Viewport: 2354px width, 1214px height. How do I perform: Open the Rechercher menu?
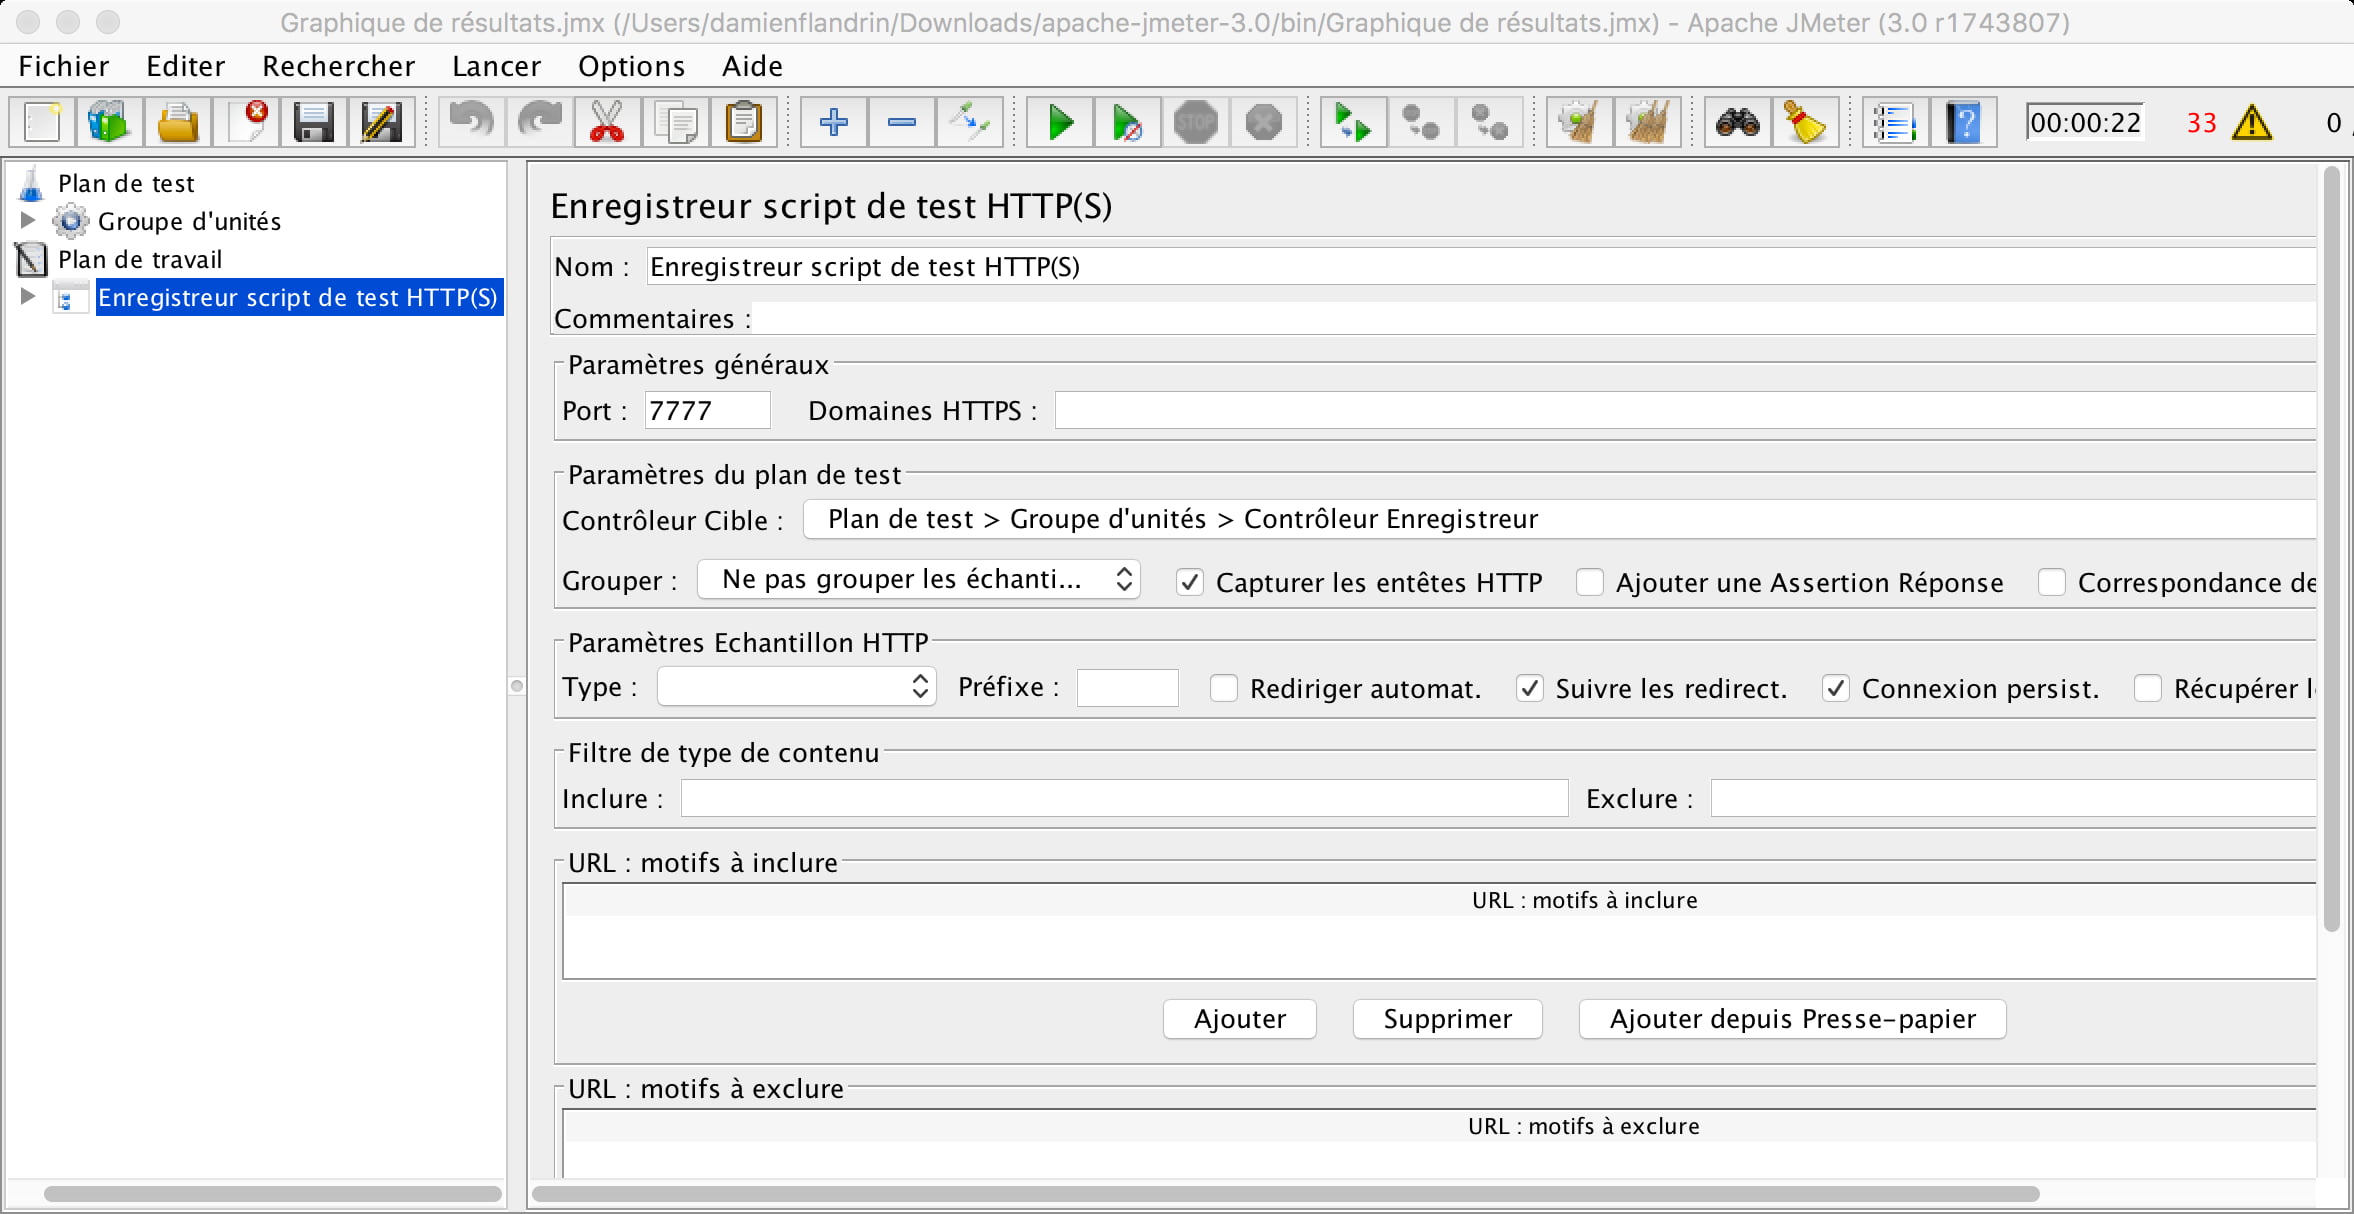tap(339, 66)
